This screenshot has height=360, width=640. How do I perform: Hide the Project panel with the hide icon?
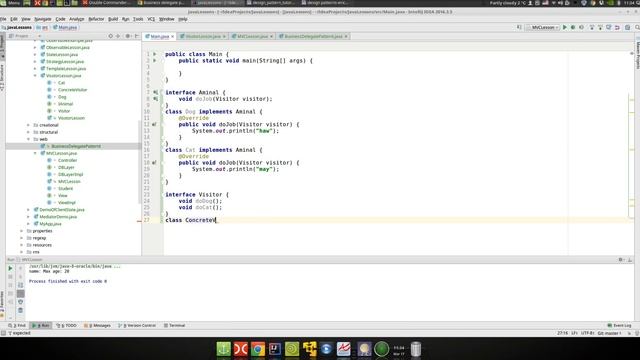click(137, 36)
